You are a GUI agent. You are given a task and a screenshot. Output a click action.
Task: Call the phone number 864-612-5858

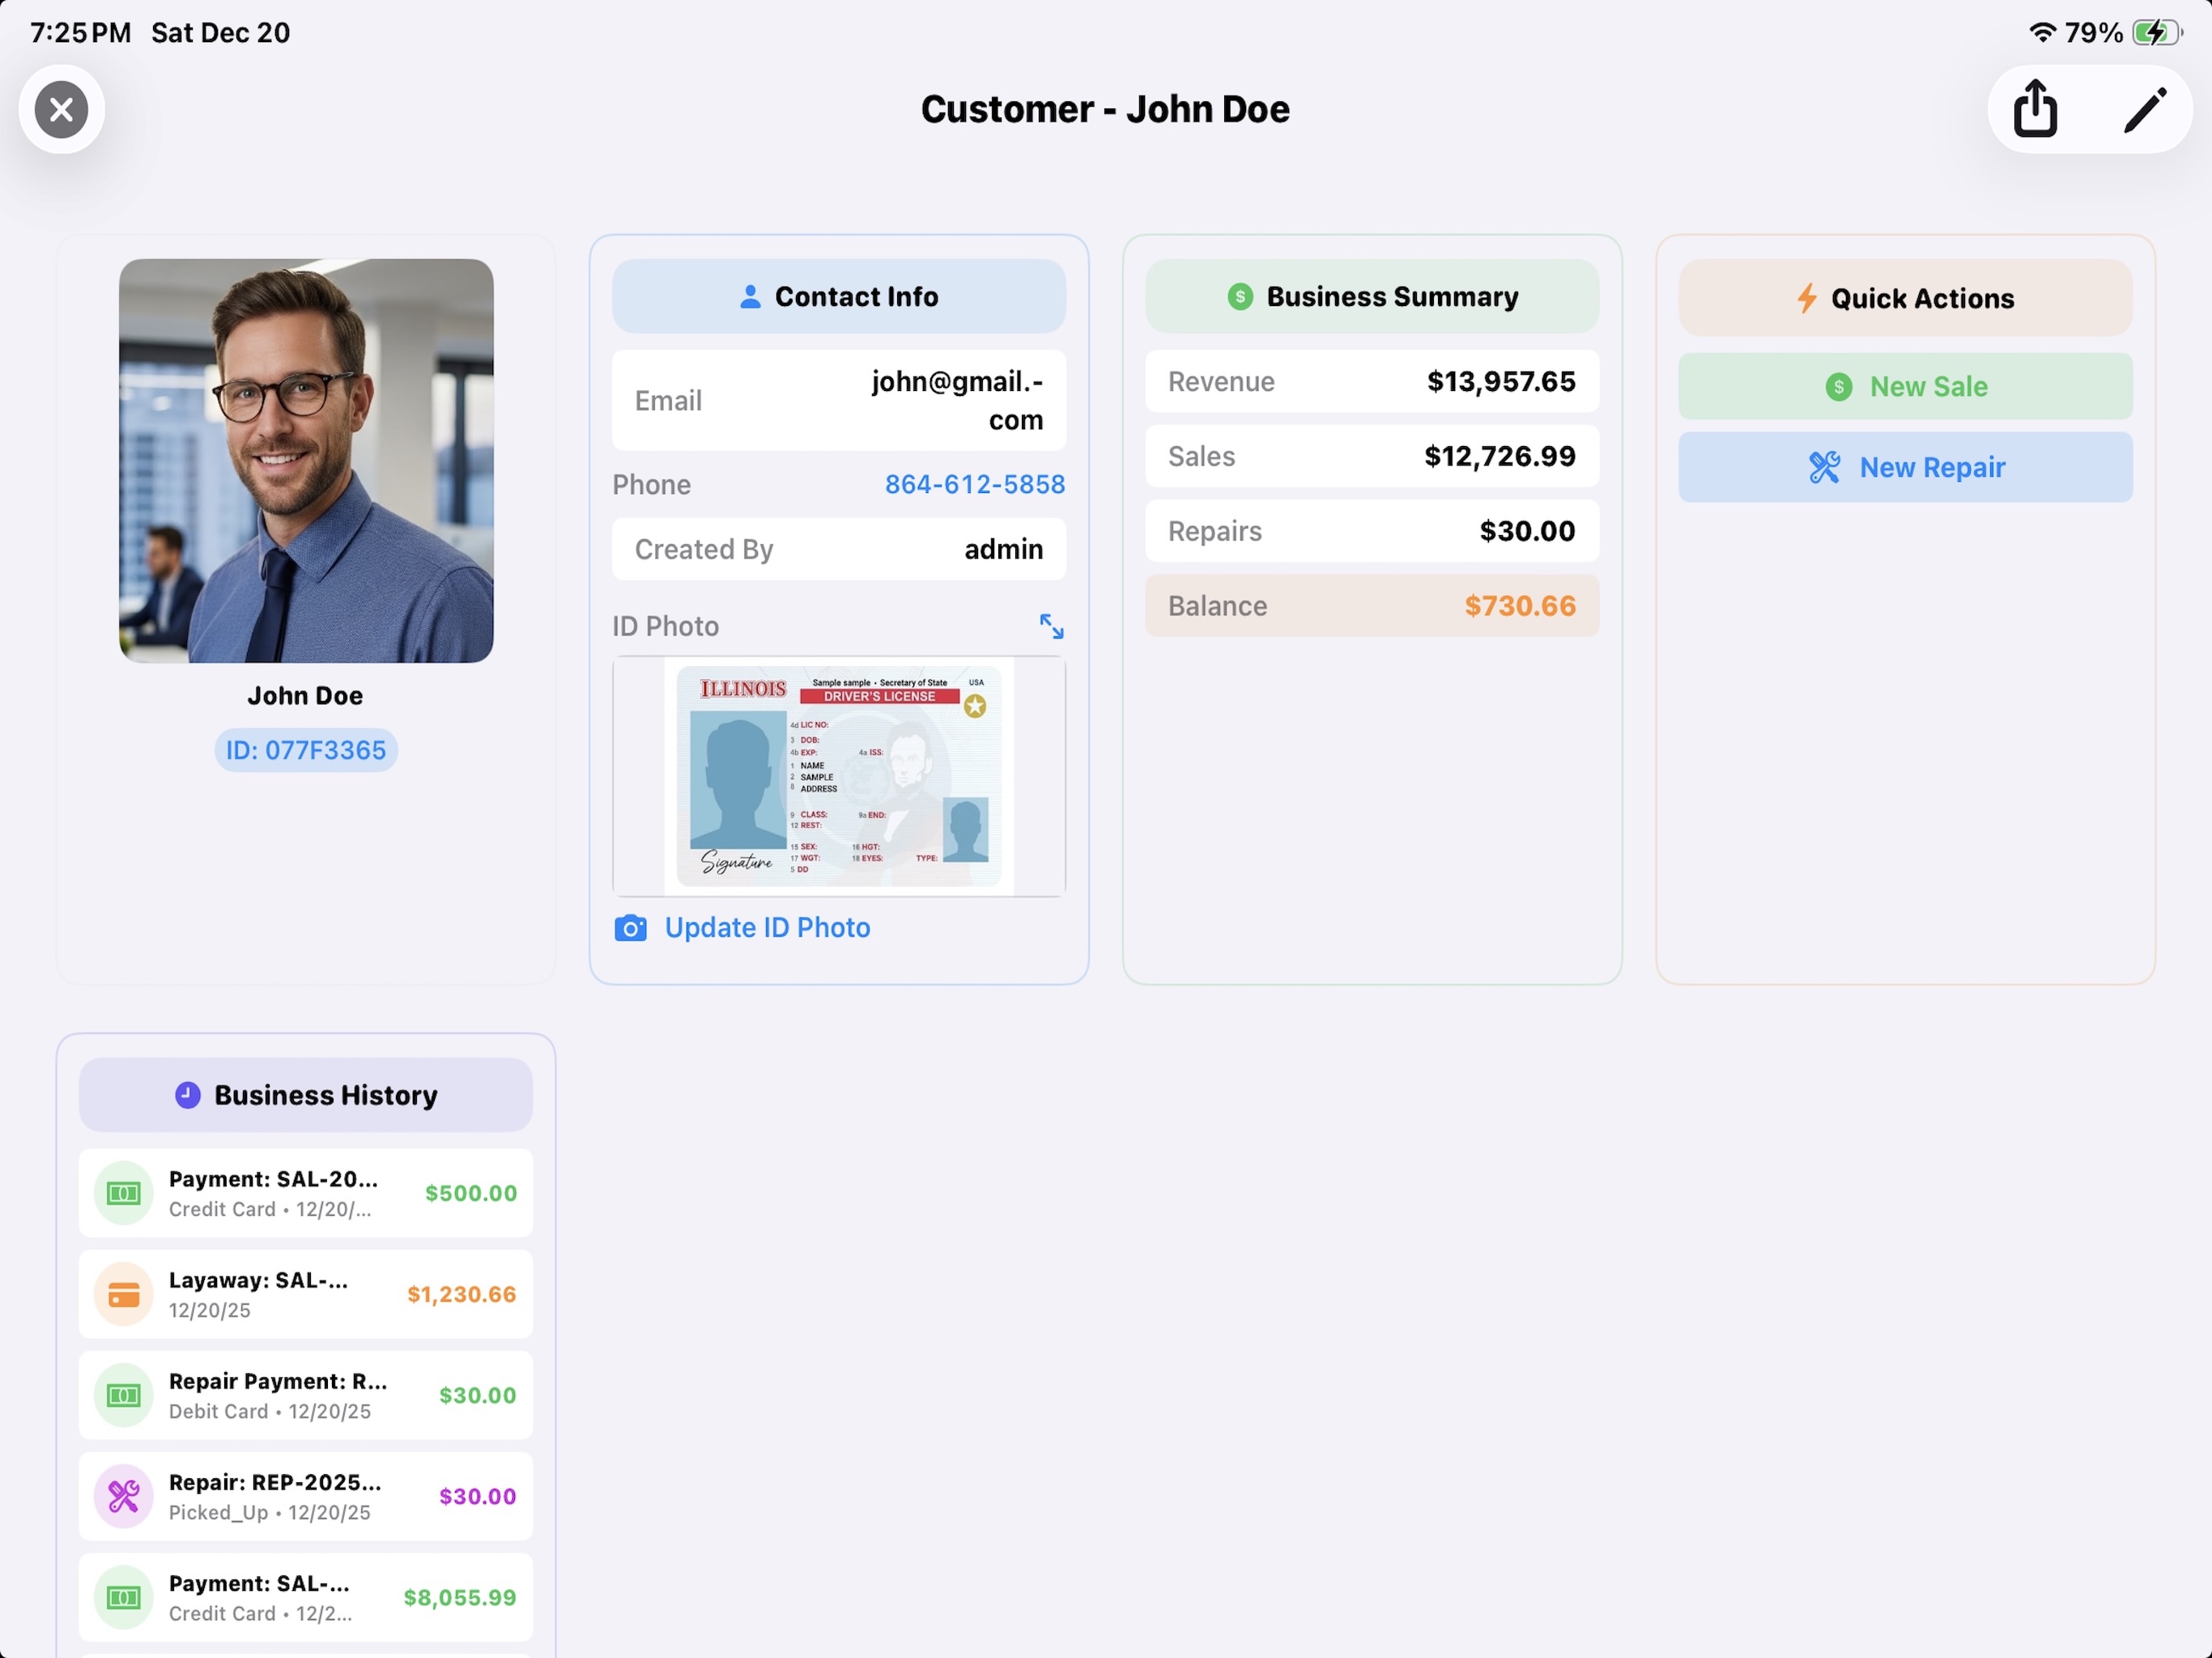(974, 484)
